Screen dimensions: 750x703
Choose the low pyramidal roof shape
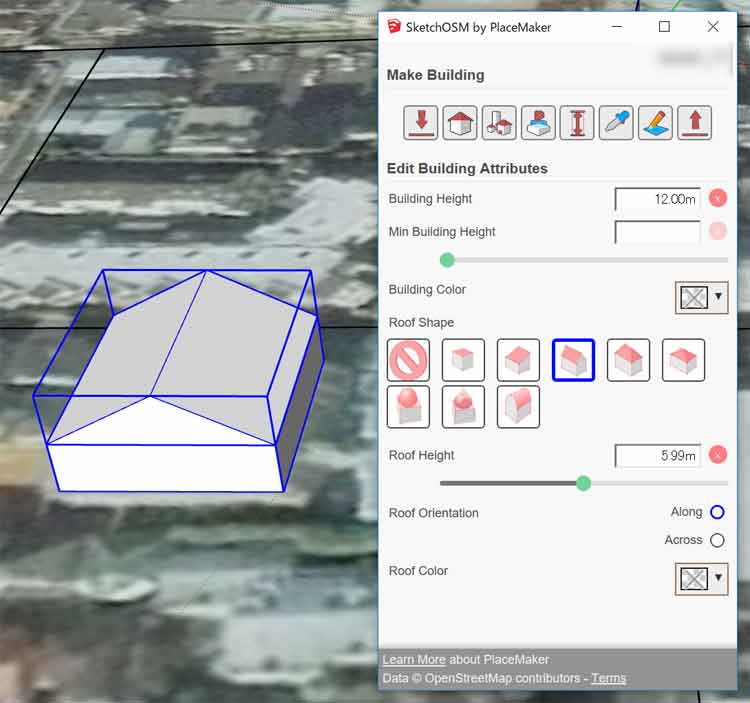pos(684,360)
